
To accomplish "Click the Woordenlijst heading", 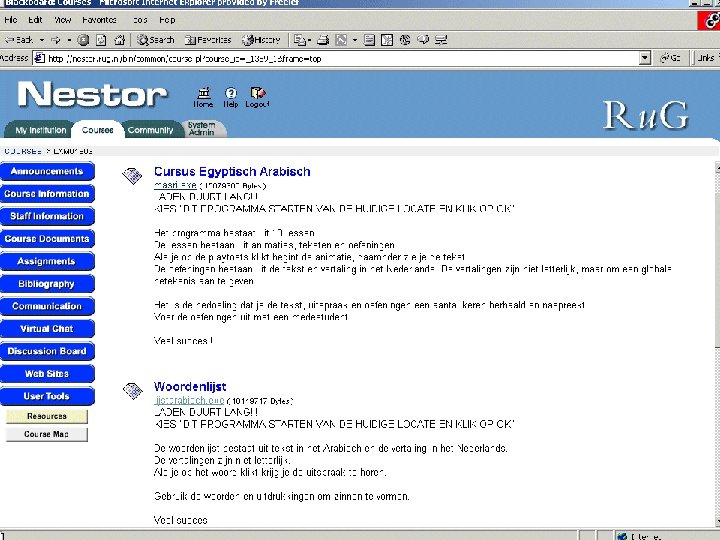I will [x=190, y=387].
